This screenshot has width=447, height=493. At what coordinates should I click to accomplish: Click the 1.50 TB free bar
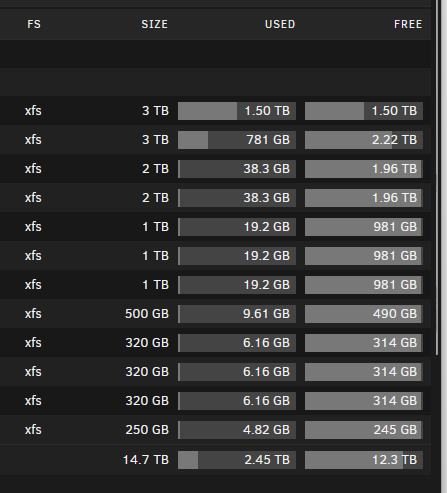(364, 111)
